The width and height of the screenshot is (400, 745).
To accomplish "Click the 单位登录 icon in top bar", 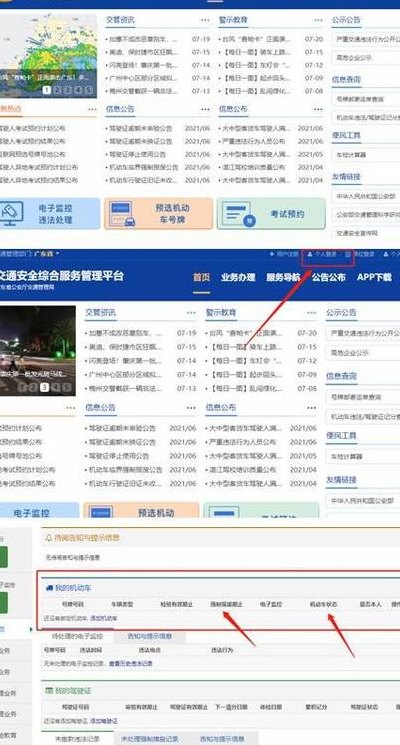I will (348, 255).
